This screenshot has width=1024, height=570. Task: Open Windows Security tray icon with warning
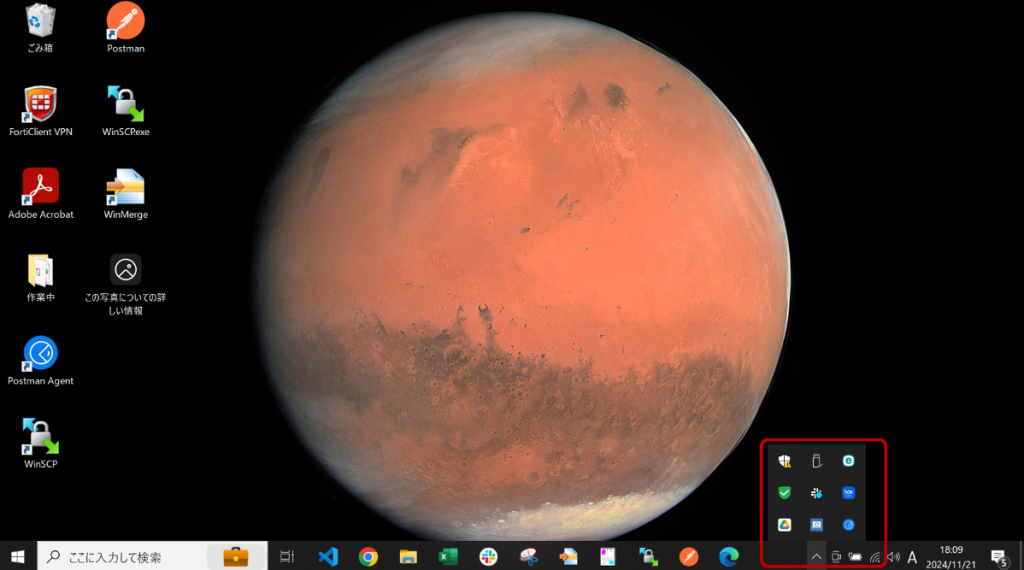click(x=784, y=461)
